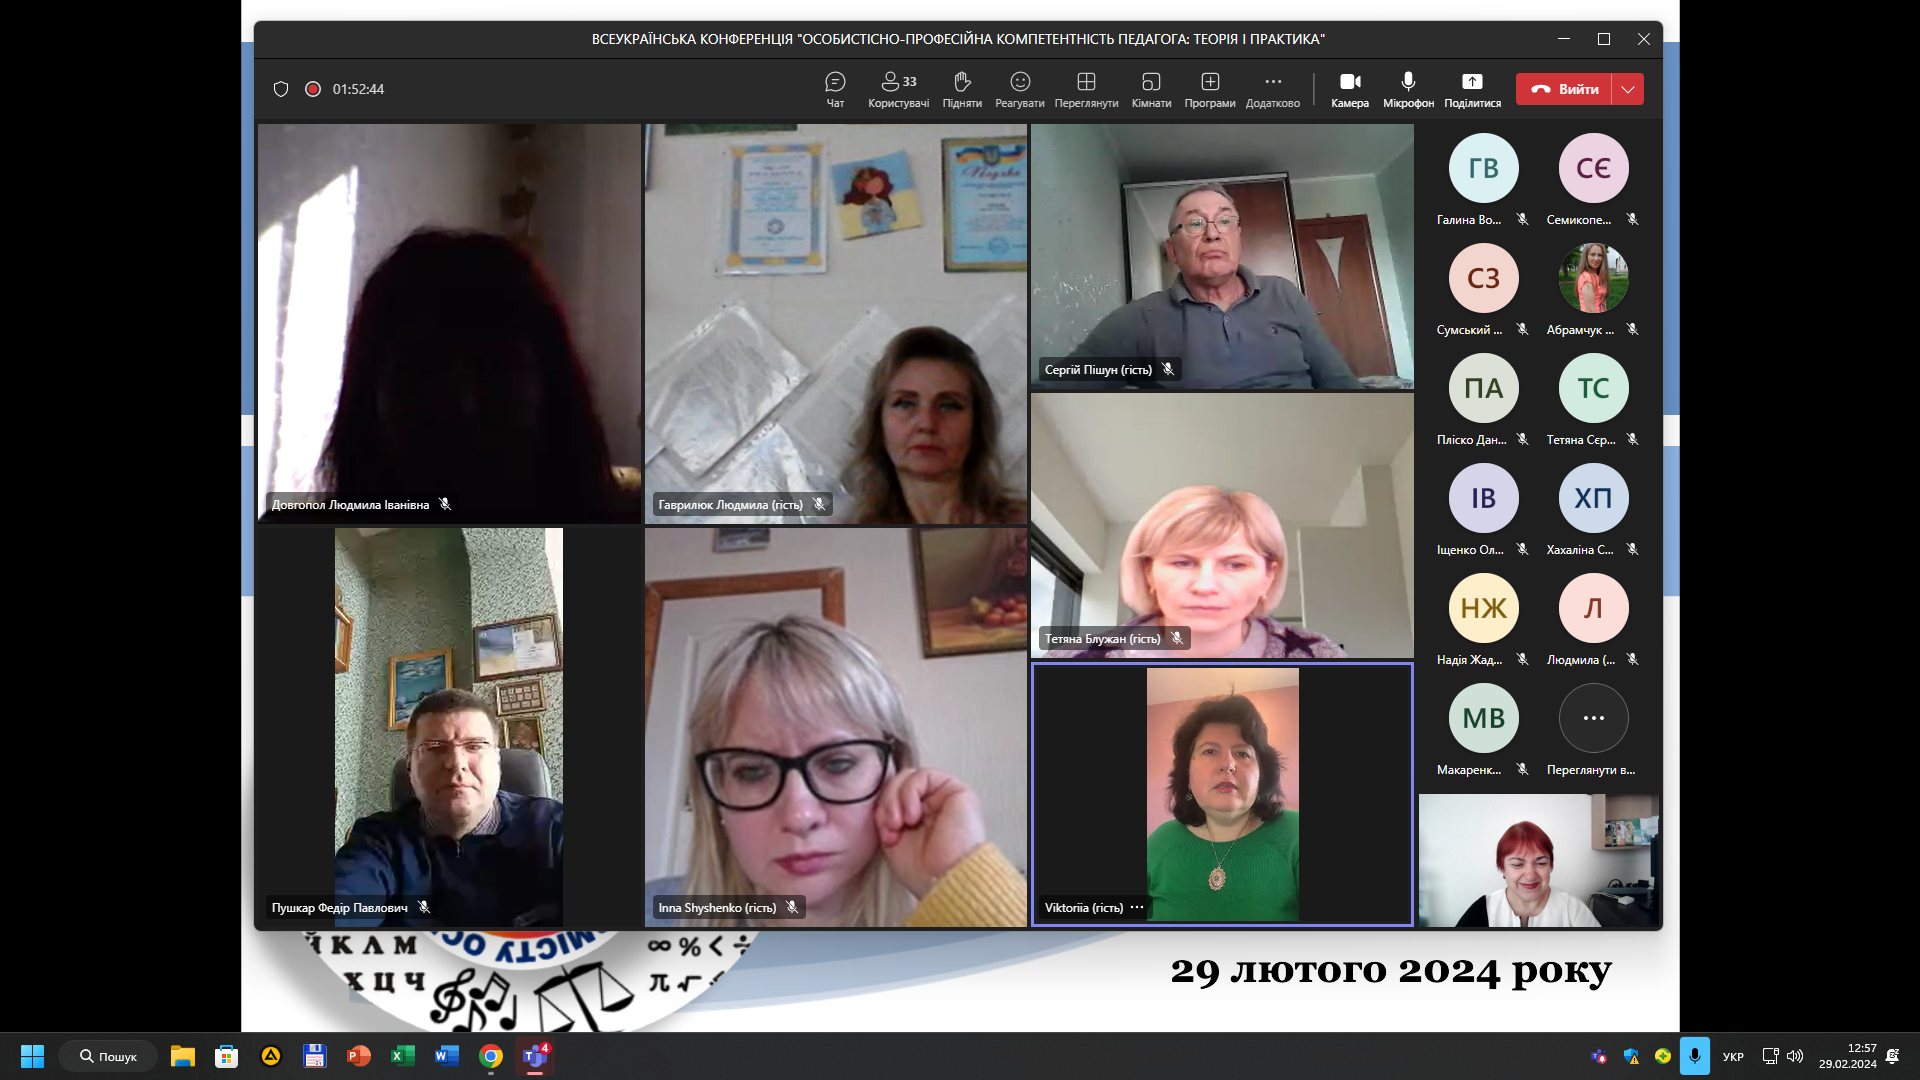
Task: Click the red recording indicator
Action: [313, 89]
